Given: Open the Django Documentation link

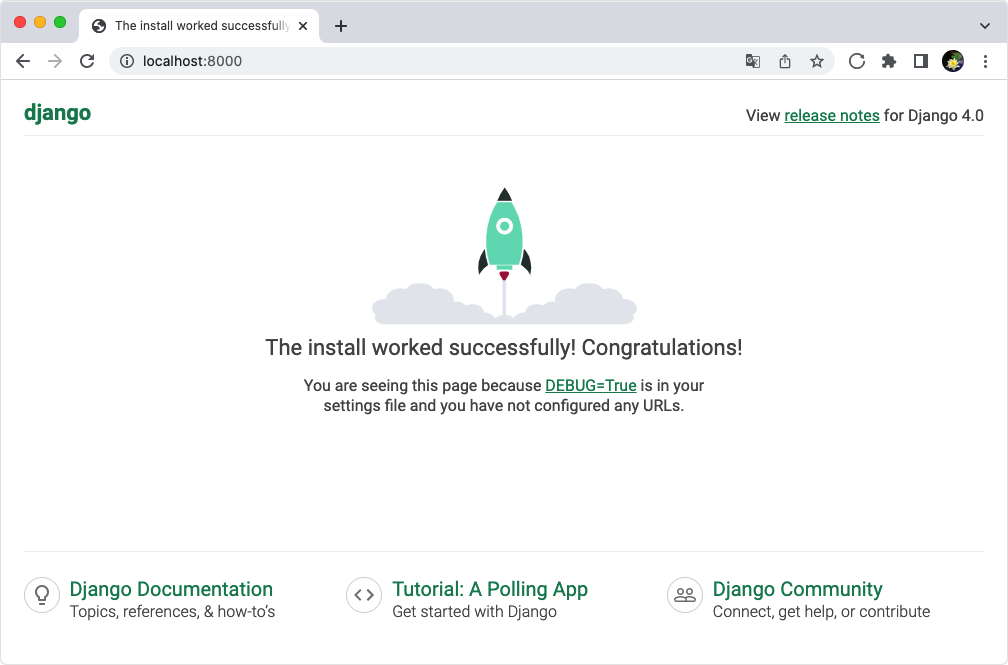Looking at the screenshot, I should tap(171, 589).
